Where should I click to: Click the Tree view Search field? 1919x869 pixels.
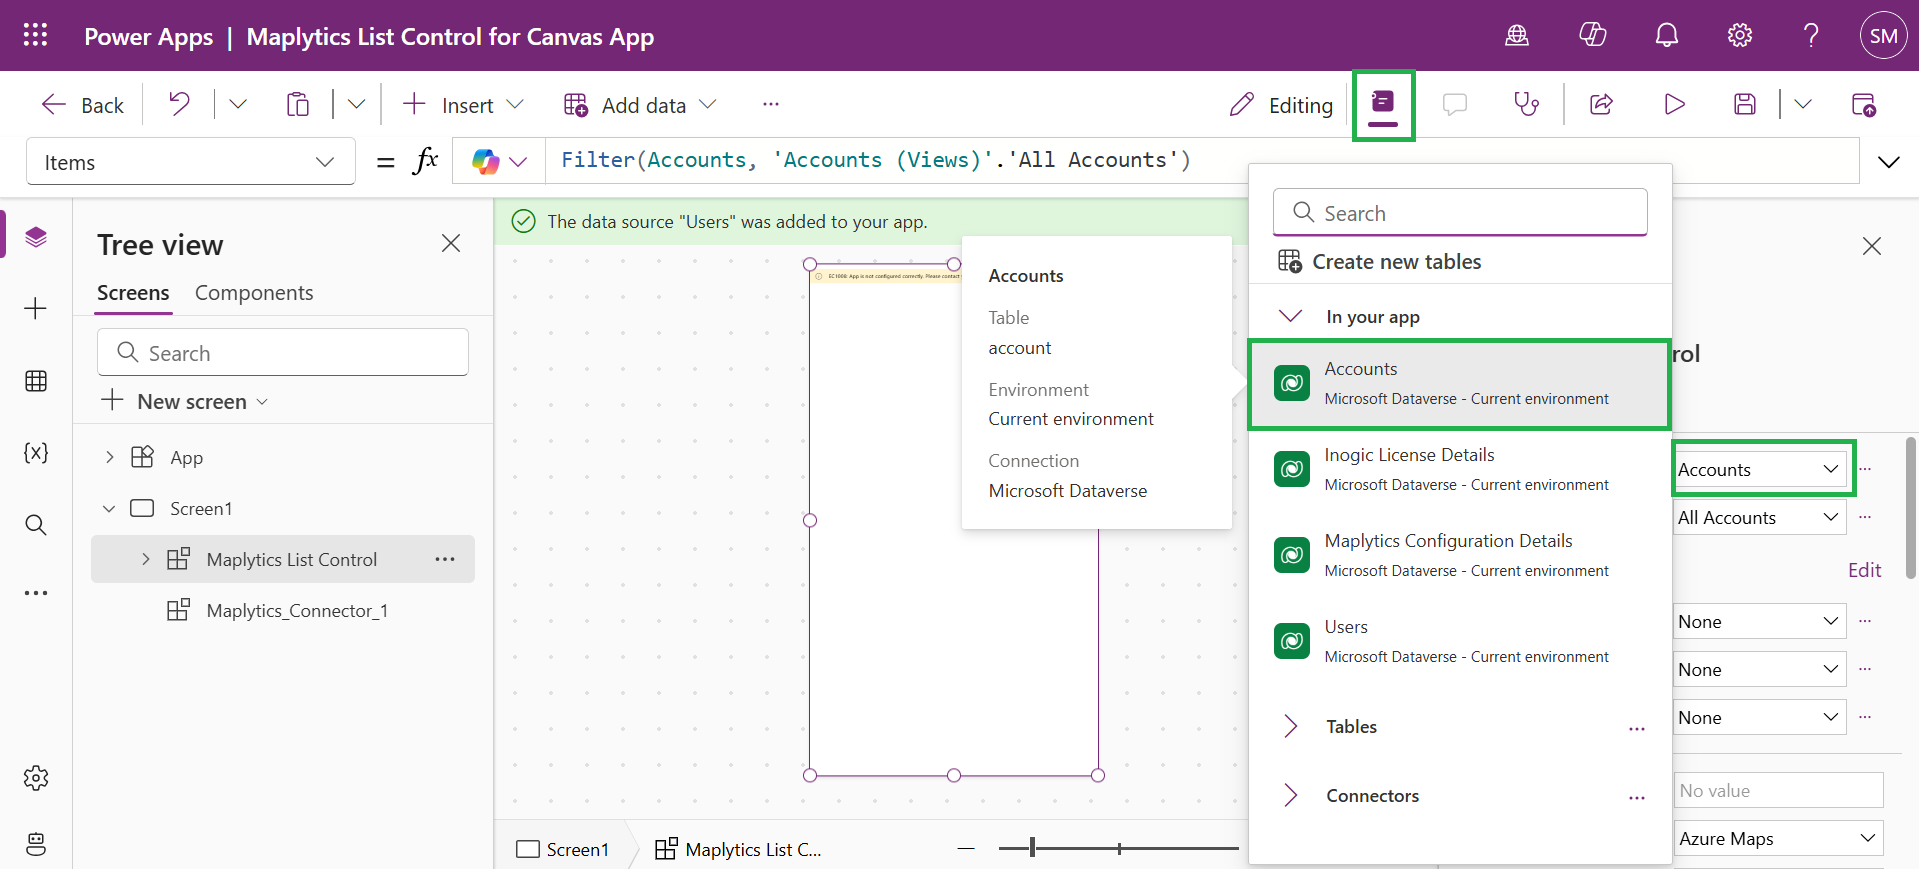tap(283, 353)
